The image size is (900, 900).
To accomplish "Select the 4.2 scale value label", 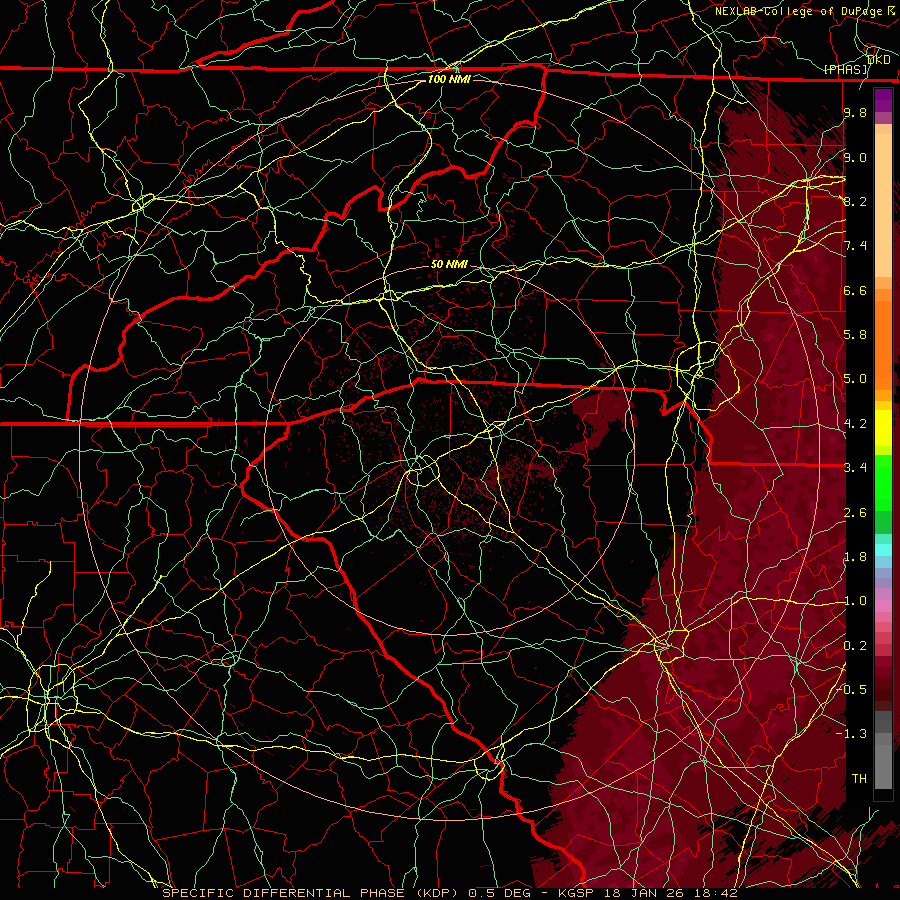I will pyautogui.click(x=855, y=424).
